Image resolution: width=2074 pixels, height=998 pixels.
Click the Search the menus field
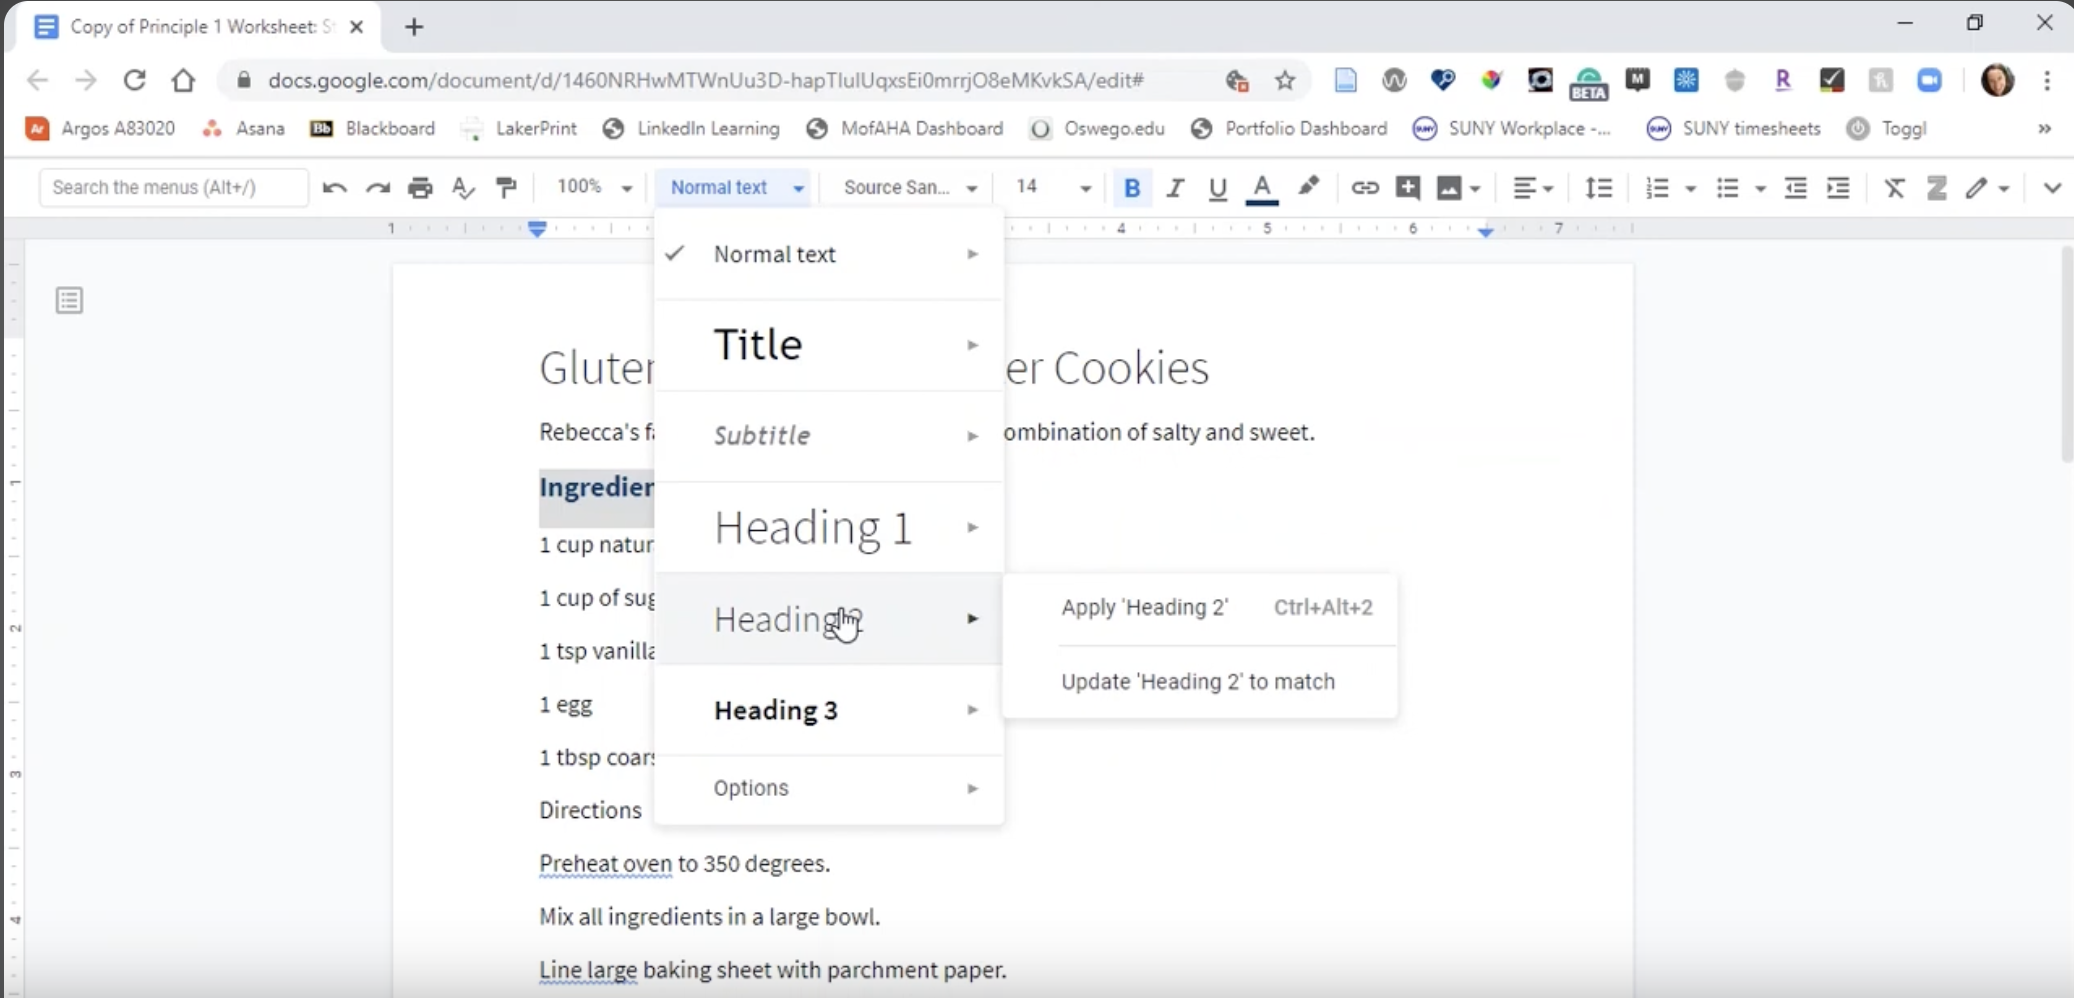pos(174,187)
